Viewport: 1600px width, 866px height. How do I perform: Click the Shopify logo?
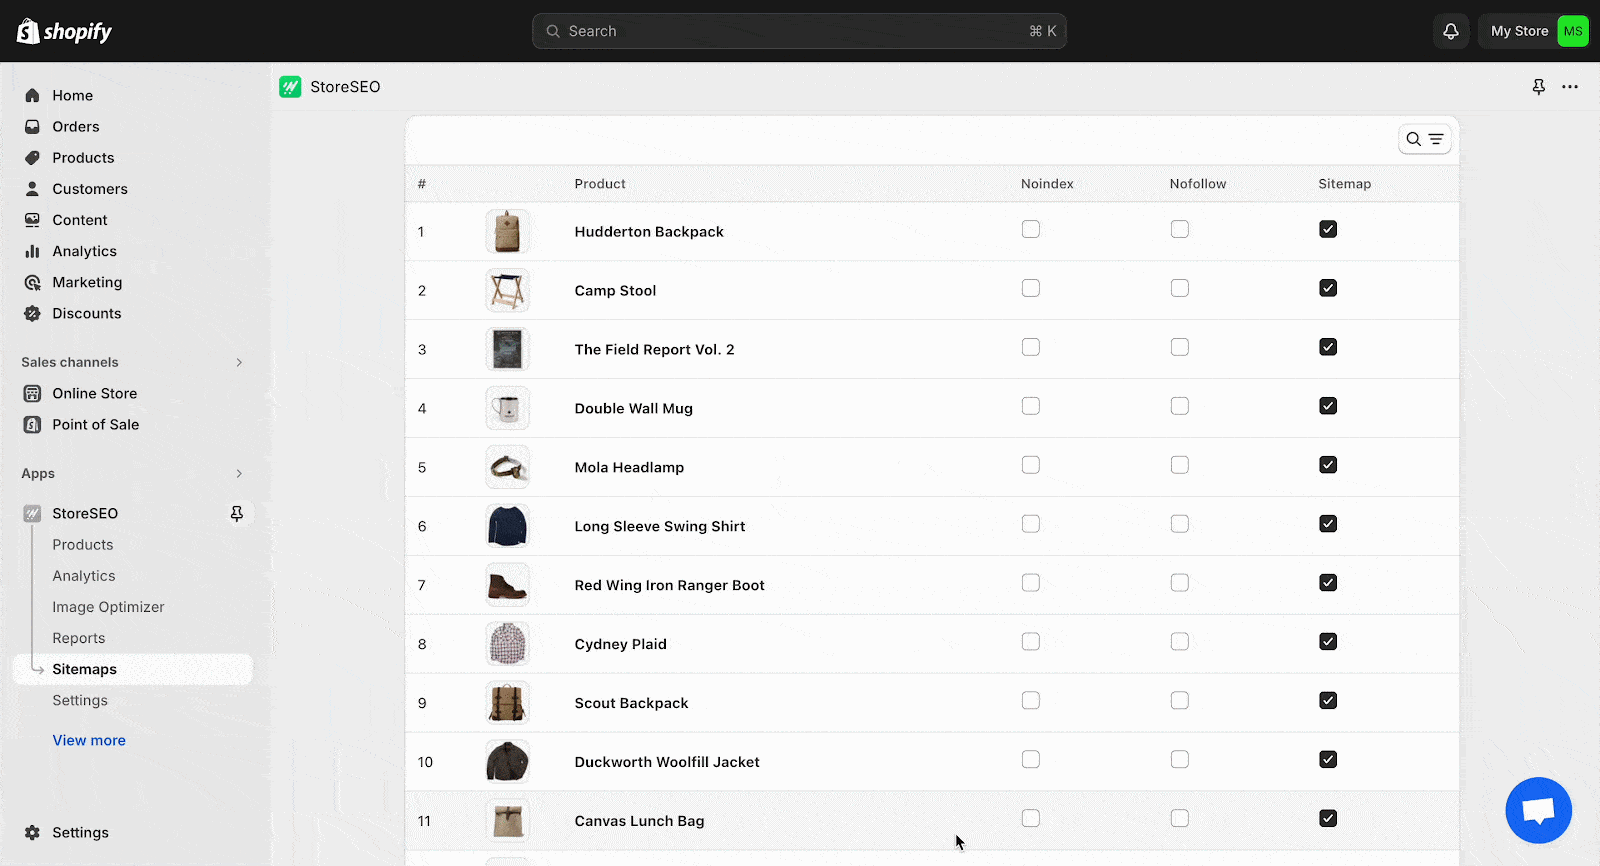point(64,31)
